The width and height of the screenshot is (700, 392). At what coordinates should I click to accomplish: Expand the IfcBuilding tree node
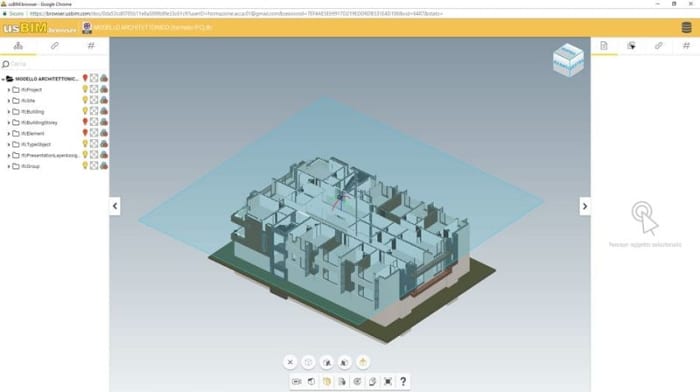coord(8,112)
